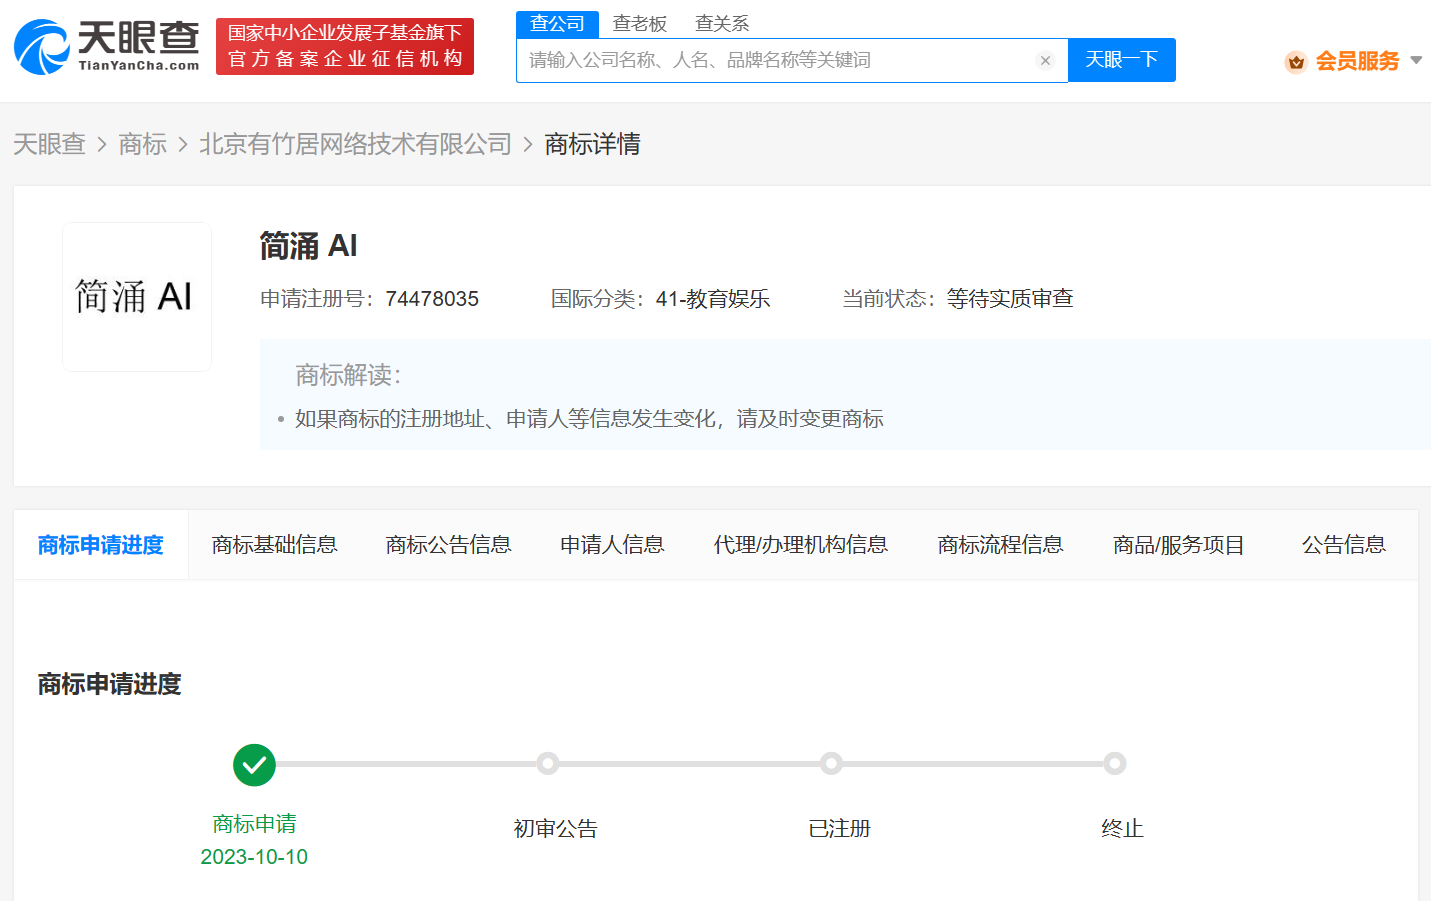
Task: Open the 会员服务 link
Action: click(1357, 61)
